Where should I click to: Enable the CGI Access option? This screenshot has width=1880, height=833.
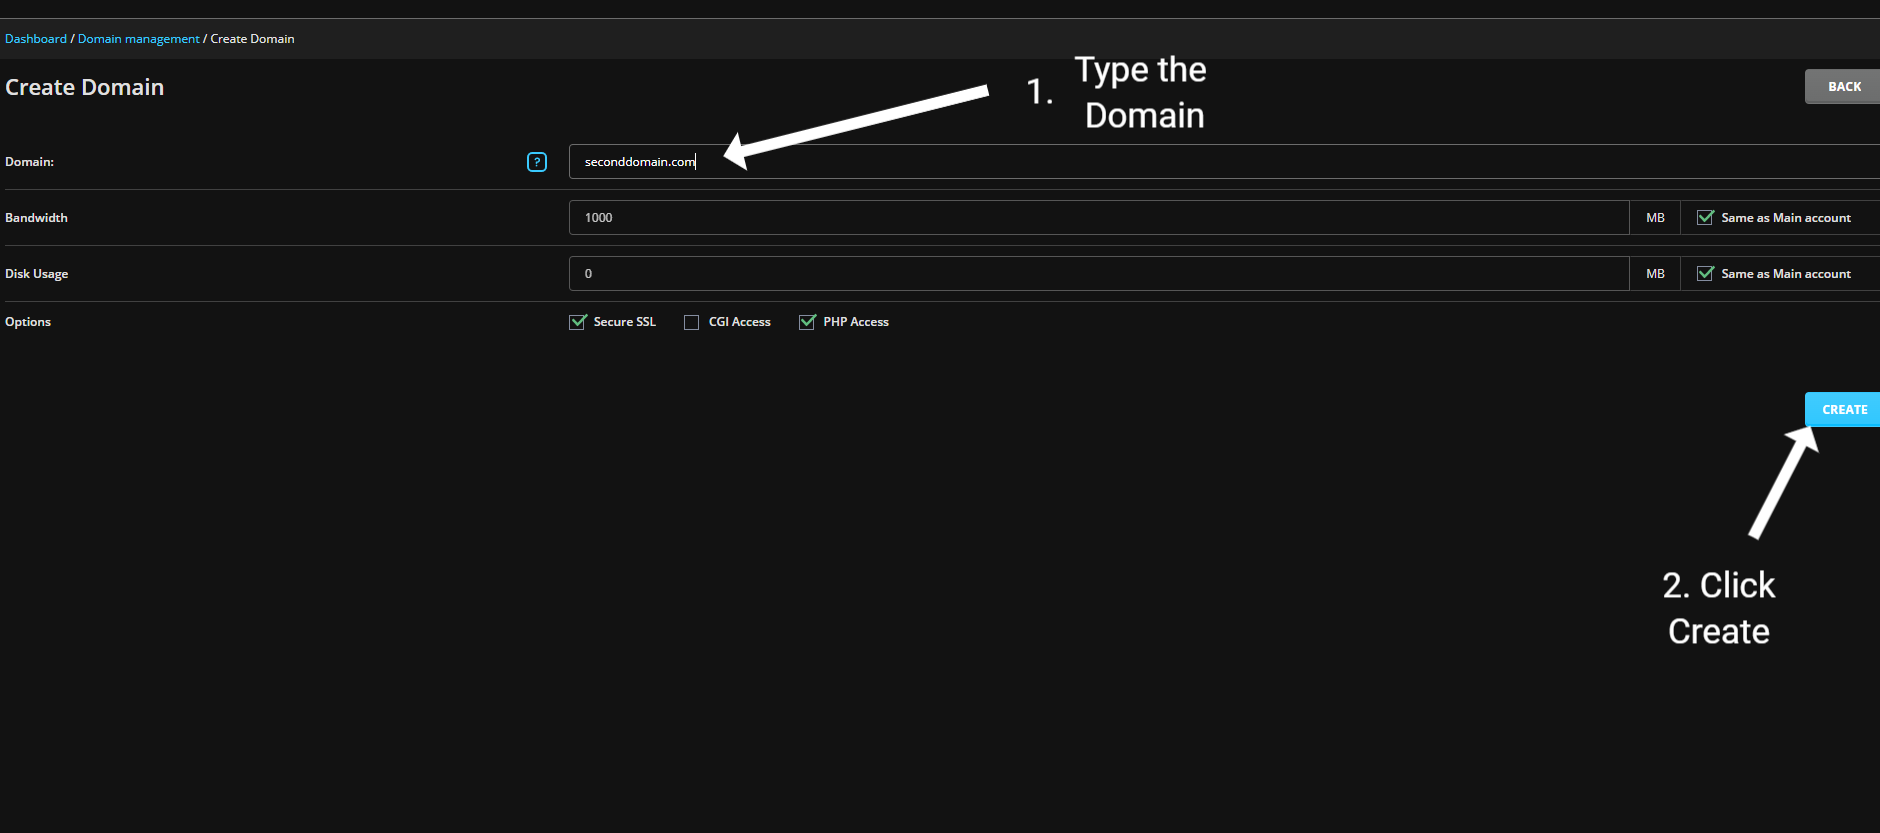[x=692, y=322]
